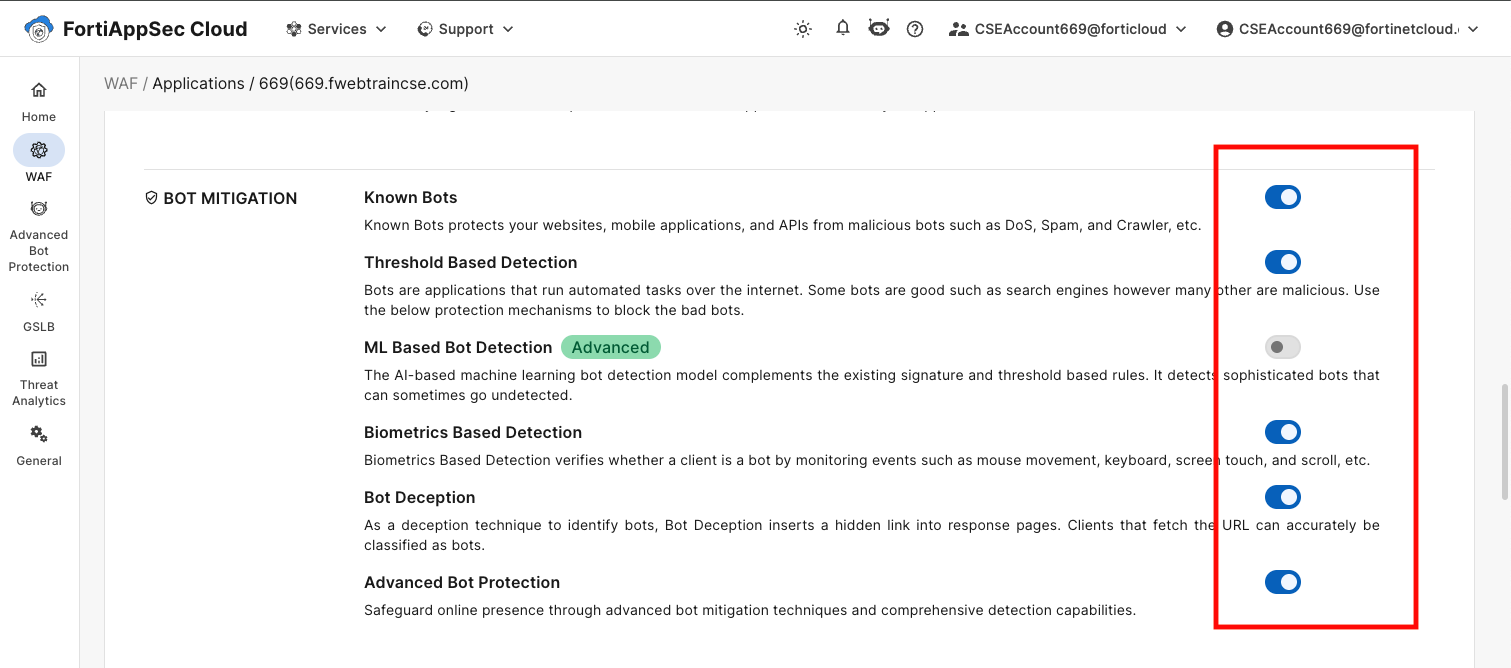Click the BOT MITIGATION section label
This screenshot has width=1511, height=668.
[230, 198]
